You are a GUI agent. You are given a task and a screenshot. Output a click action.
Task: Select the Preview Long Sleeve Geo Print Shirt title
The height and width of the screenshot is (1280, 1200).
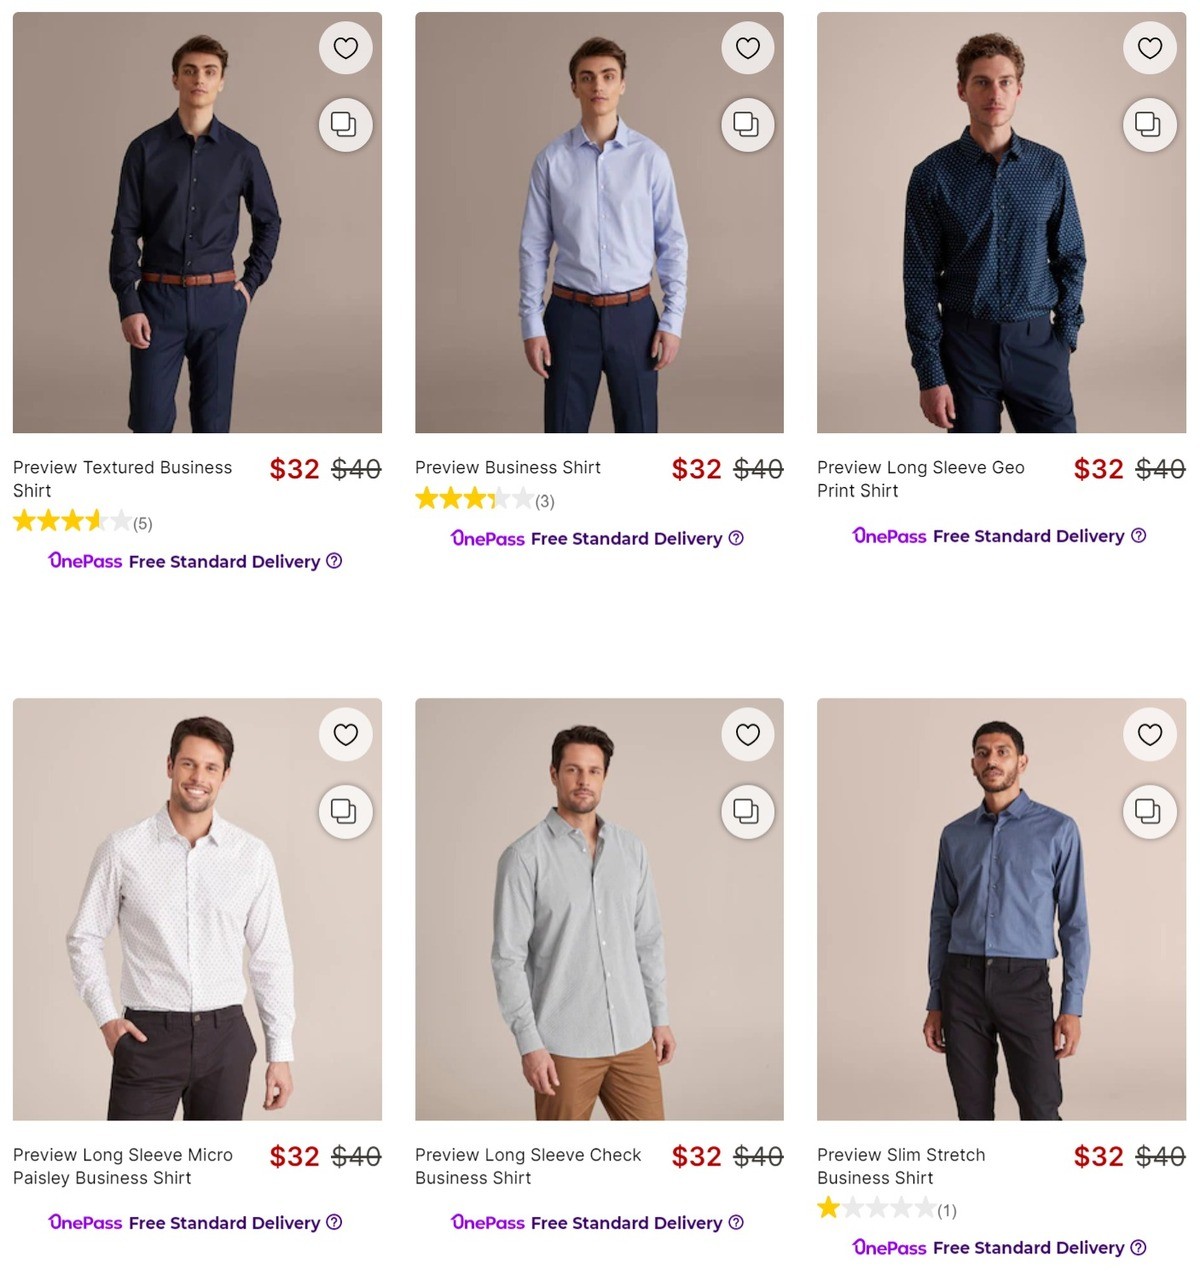tap(919, 479)
